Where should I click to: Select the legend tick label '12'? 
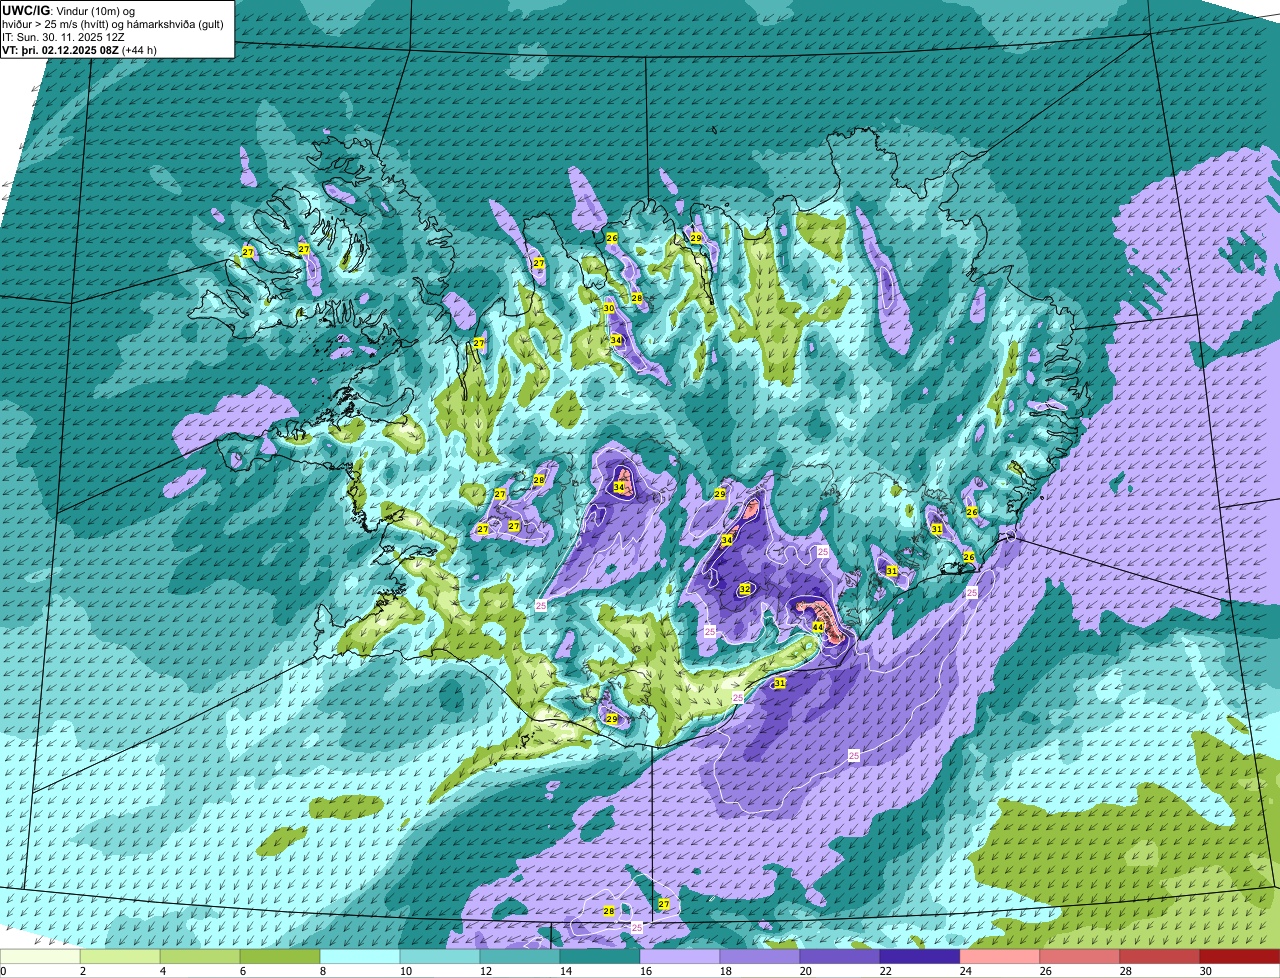486,971
